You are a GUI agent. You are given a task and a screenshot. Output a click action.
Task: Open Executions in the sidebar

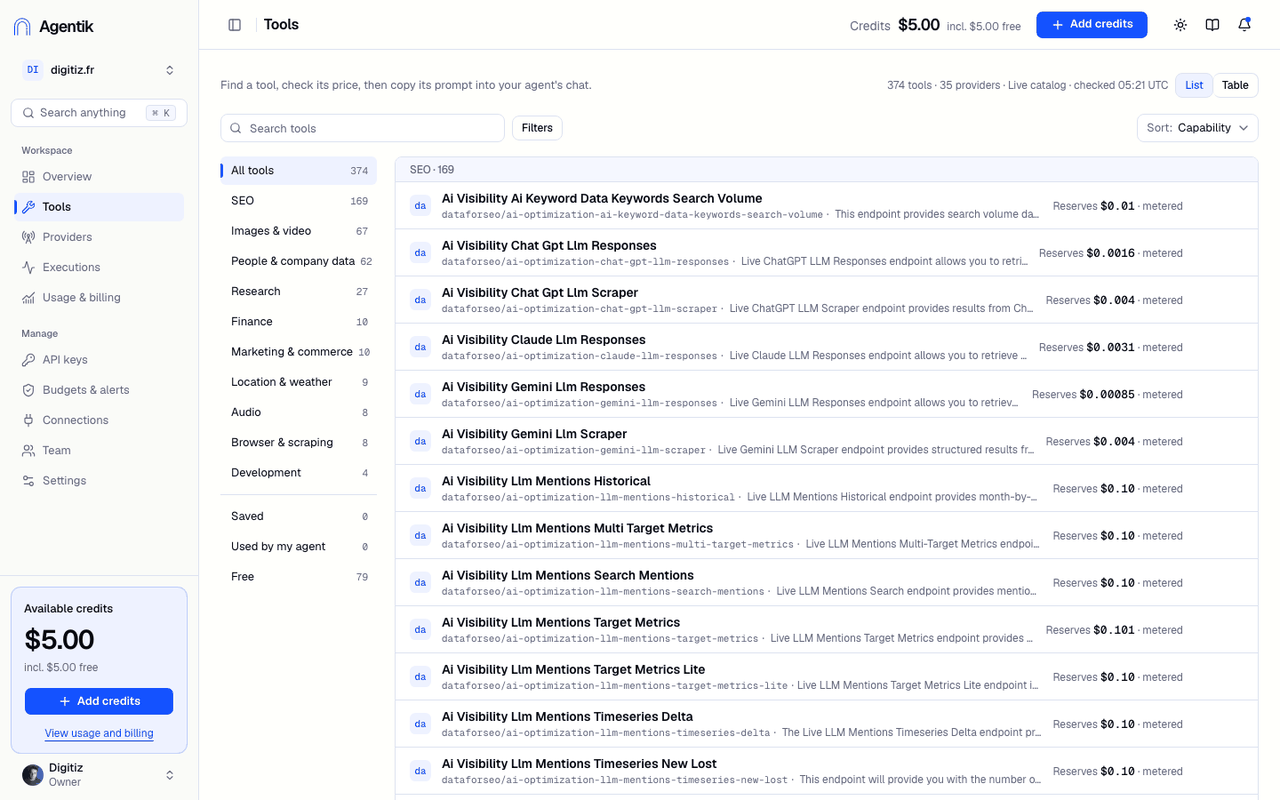tap(99, 267)
